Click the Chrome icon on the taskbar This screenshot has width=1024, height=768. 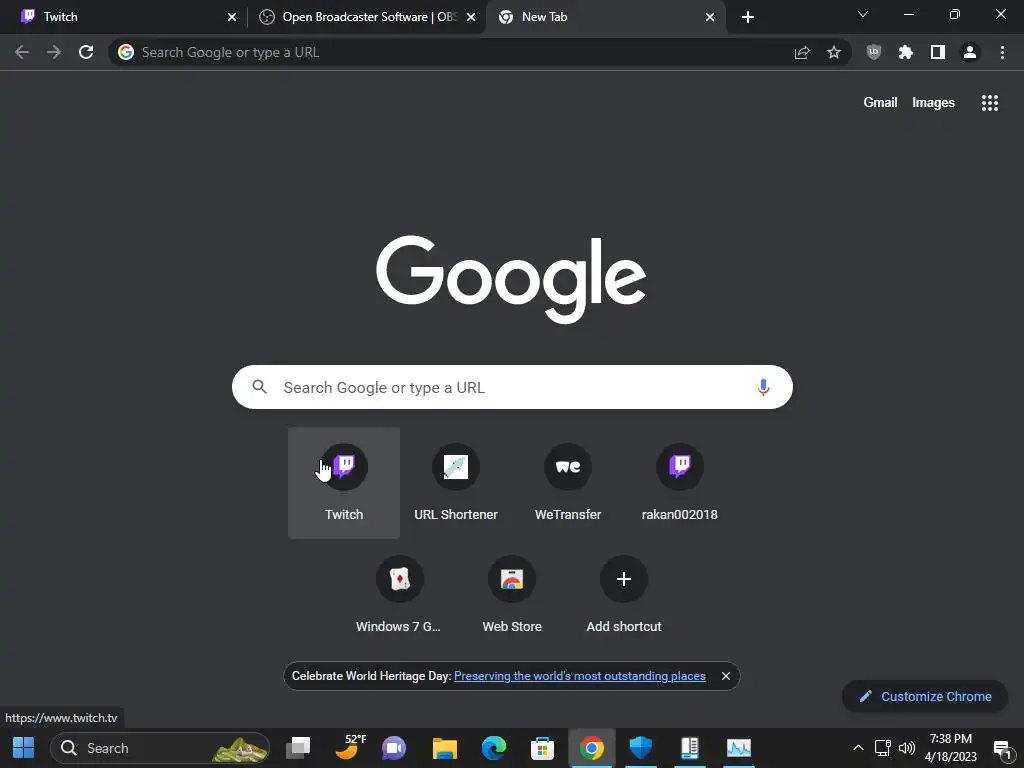coord(591,748)
